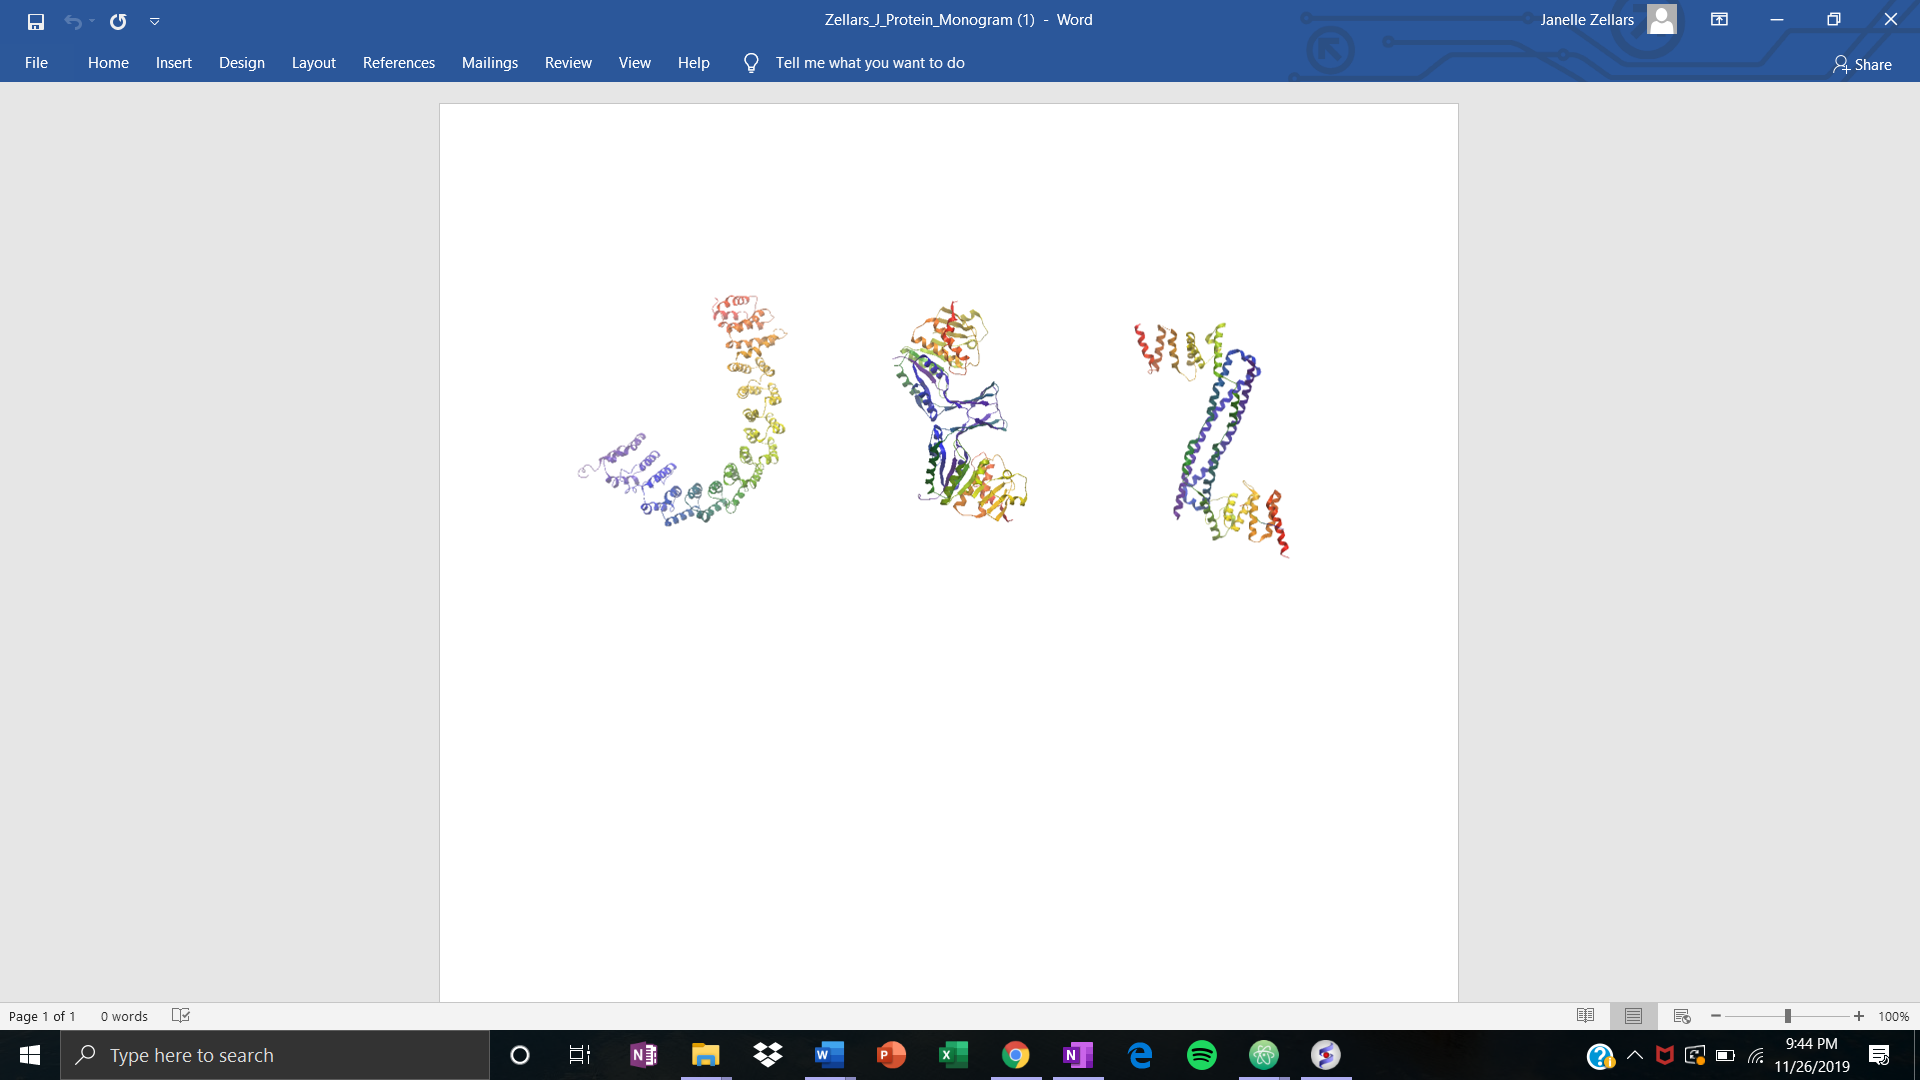Open Microsoft Edge from the taskbar
Image resolution: width=1920 pixels, height=1080 pixels.
1140,1055
